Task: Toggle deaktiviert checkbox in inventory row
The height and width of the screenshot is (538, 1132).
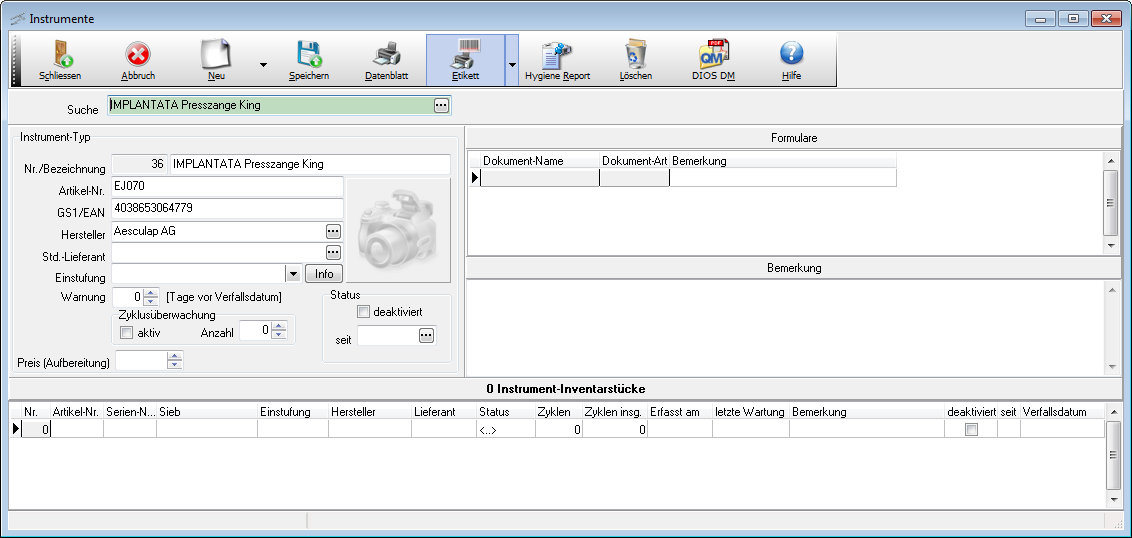Action: tap(972, 430)
